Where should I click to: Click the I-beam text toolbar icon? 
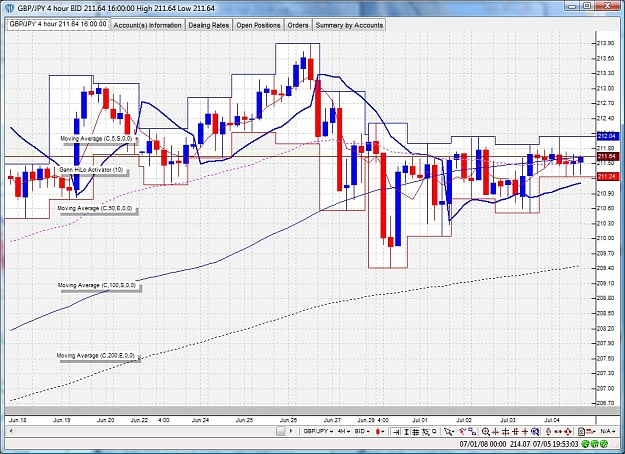coord(406,431)
